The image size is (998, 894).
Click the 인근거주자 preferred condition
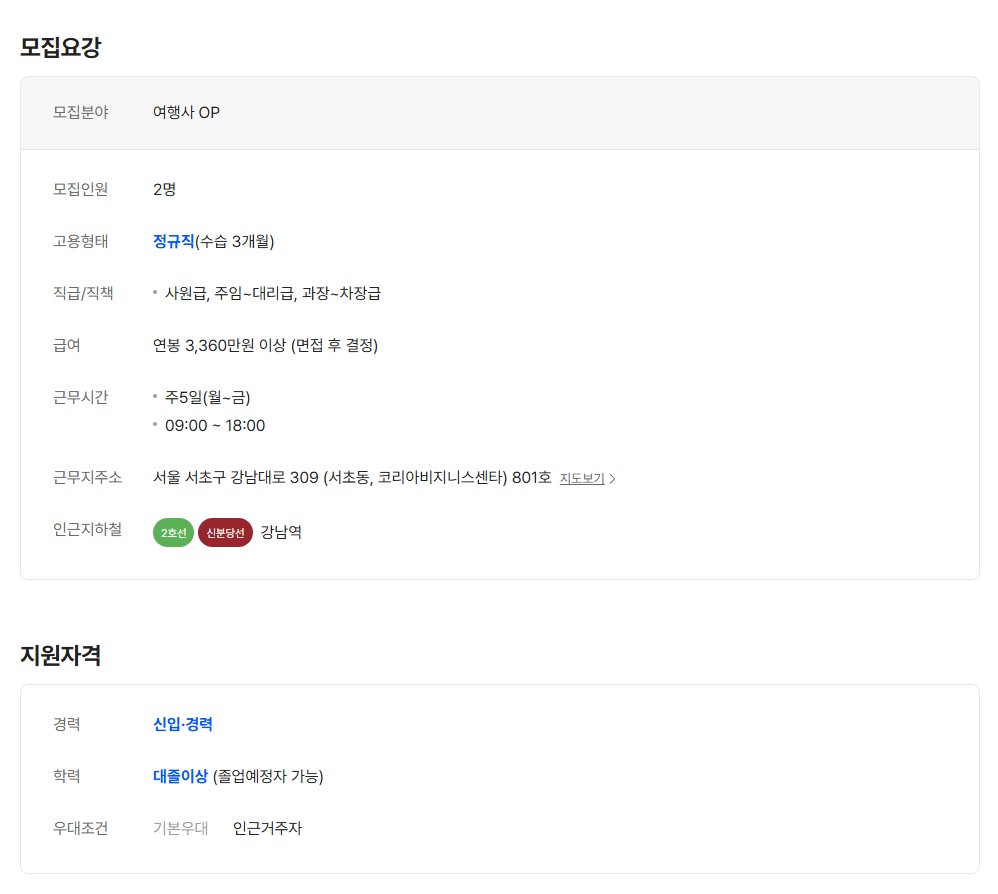click(x=267, y=828)
